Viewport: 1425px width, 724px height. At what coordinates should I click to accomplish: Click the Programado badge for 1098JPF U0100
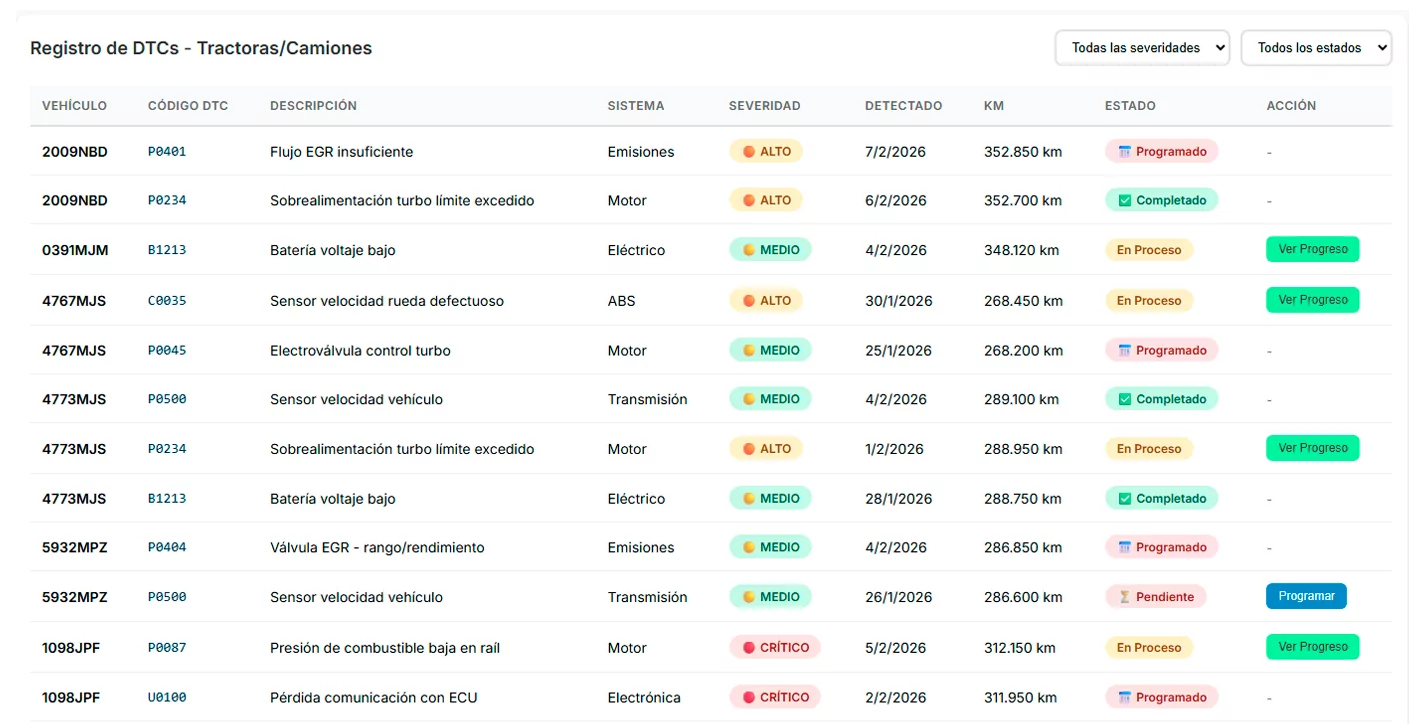pos(1161,697)
